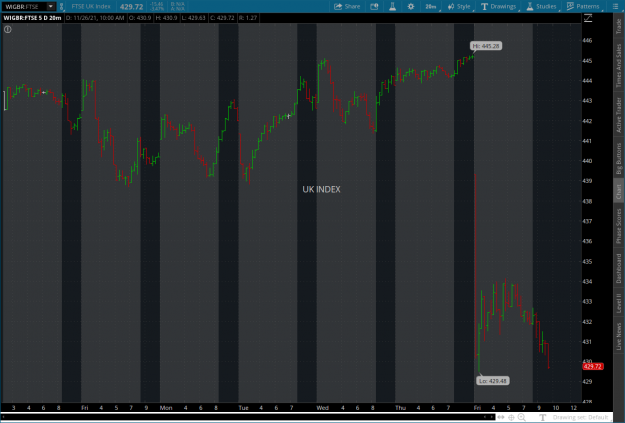
Task: Click the WIGBR:FTSE symbol input field
Action: click(x=24, y=6)
